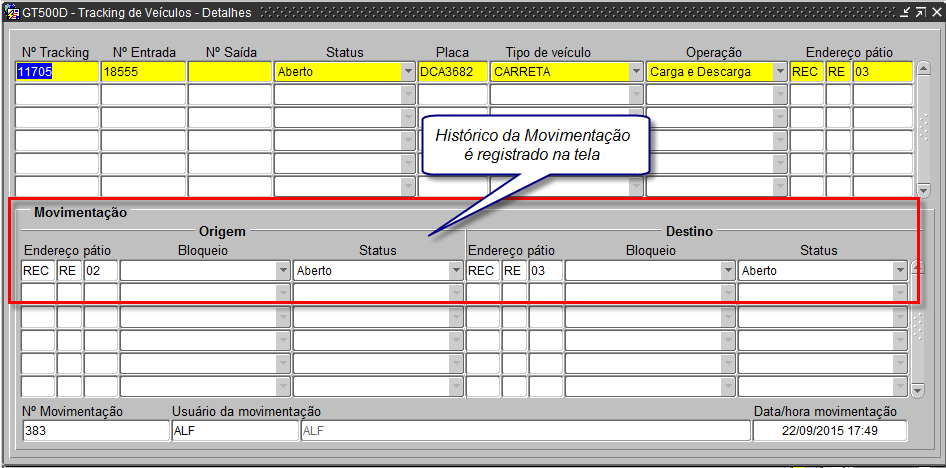Open the Origem Status dropdown showing Aberto
Viewport: 946px width, 468px height.
(456, 271)
